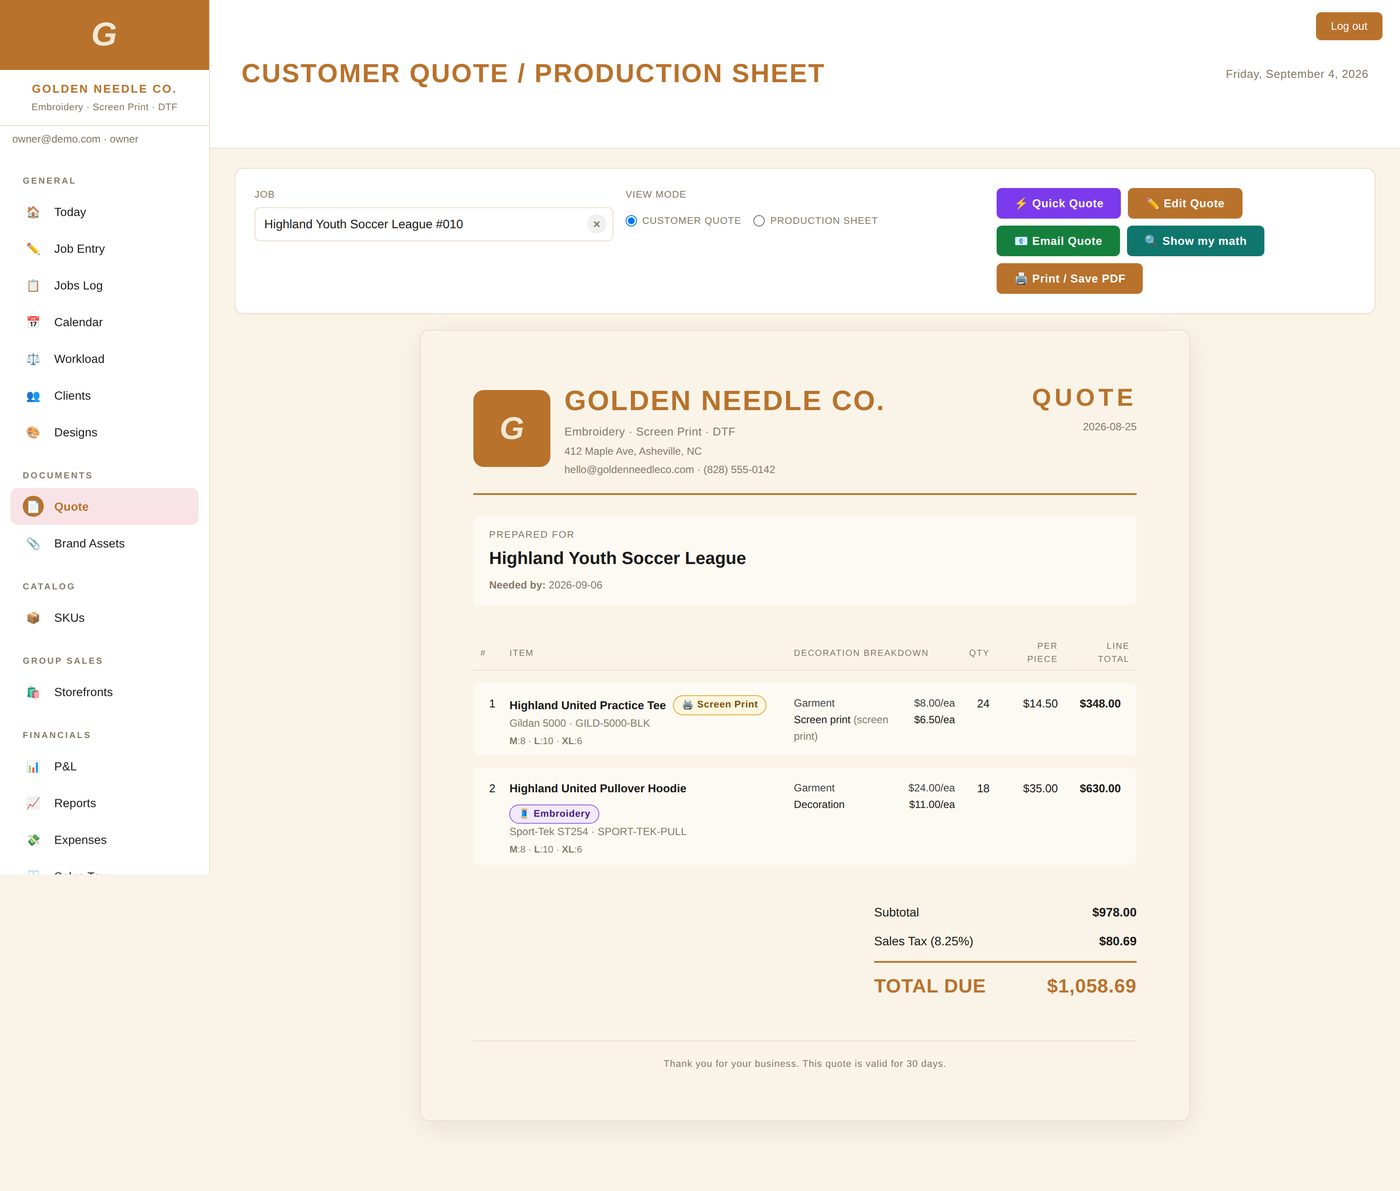The image size is (1400, 1191).
Task: Click the Email Quote button
Action: [1058, 241]
